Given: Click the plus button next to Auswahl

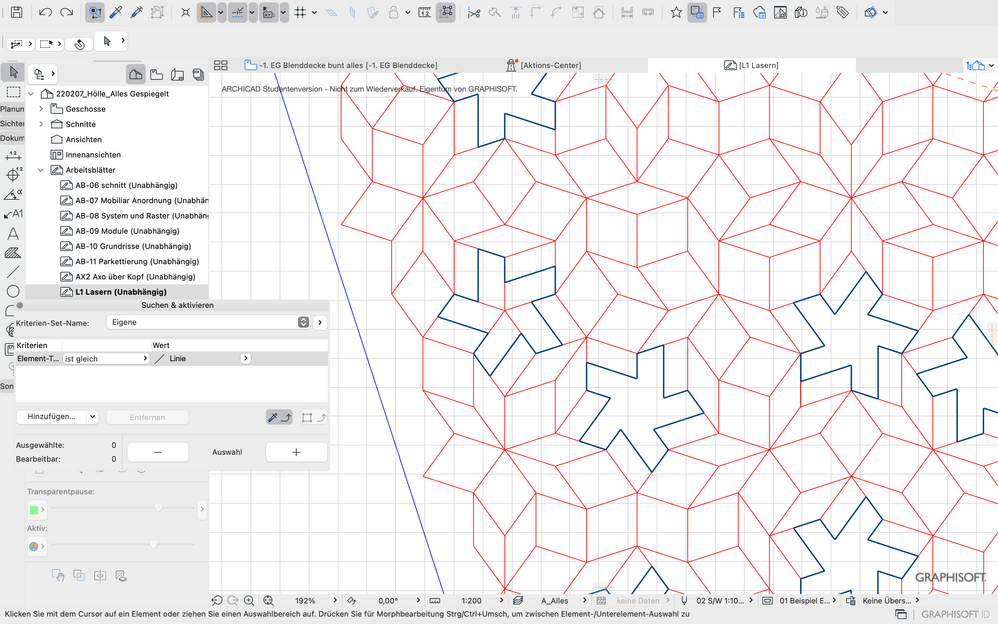Looking at the screenshot, I should [296, 452].
